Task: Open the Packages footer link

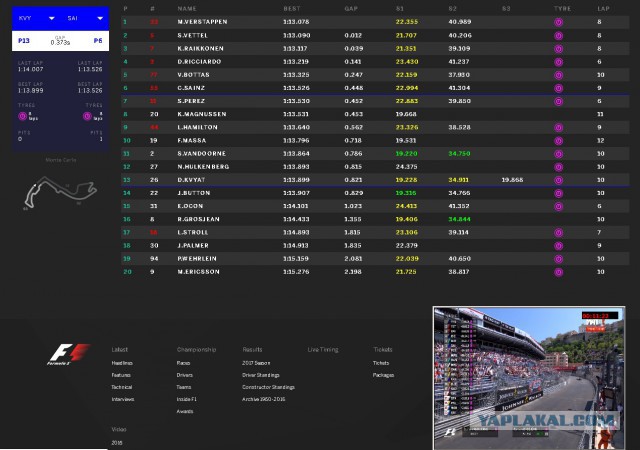Action: point(383,375)
